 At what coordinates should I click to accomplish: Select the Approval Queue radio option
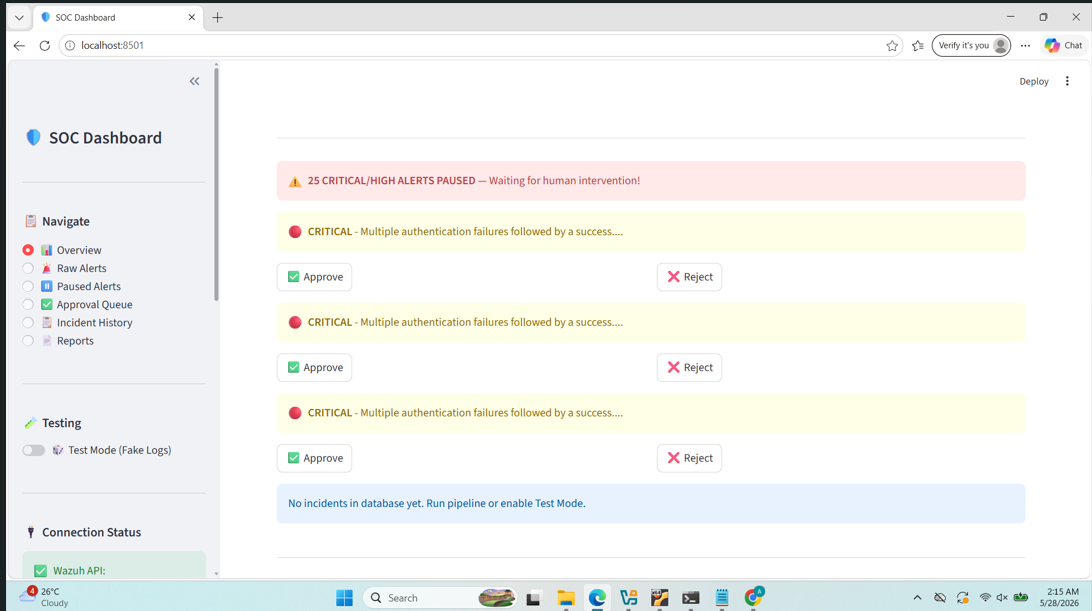[x=28, y=304]
